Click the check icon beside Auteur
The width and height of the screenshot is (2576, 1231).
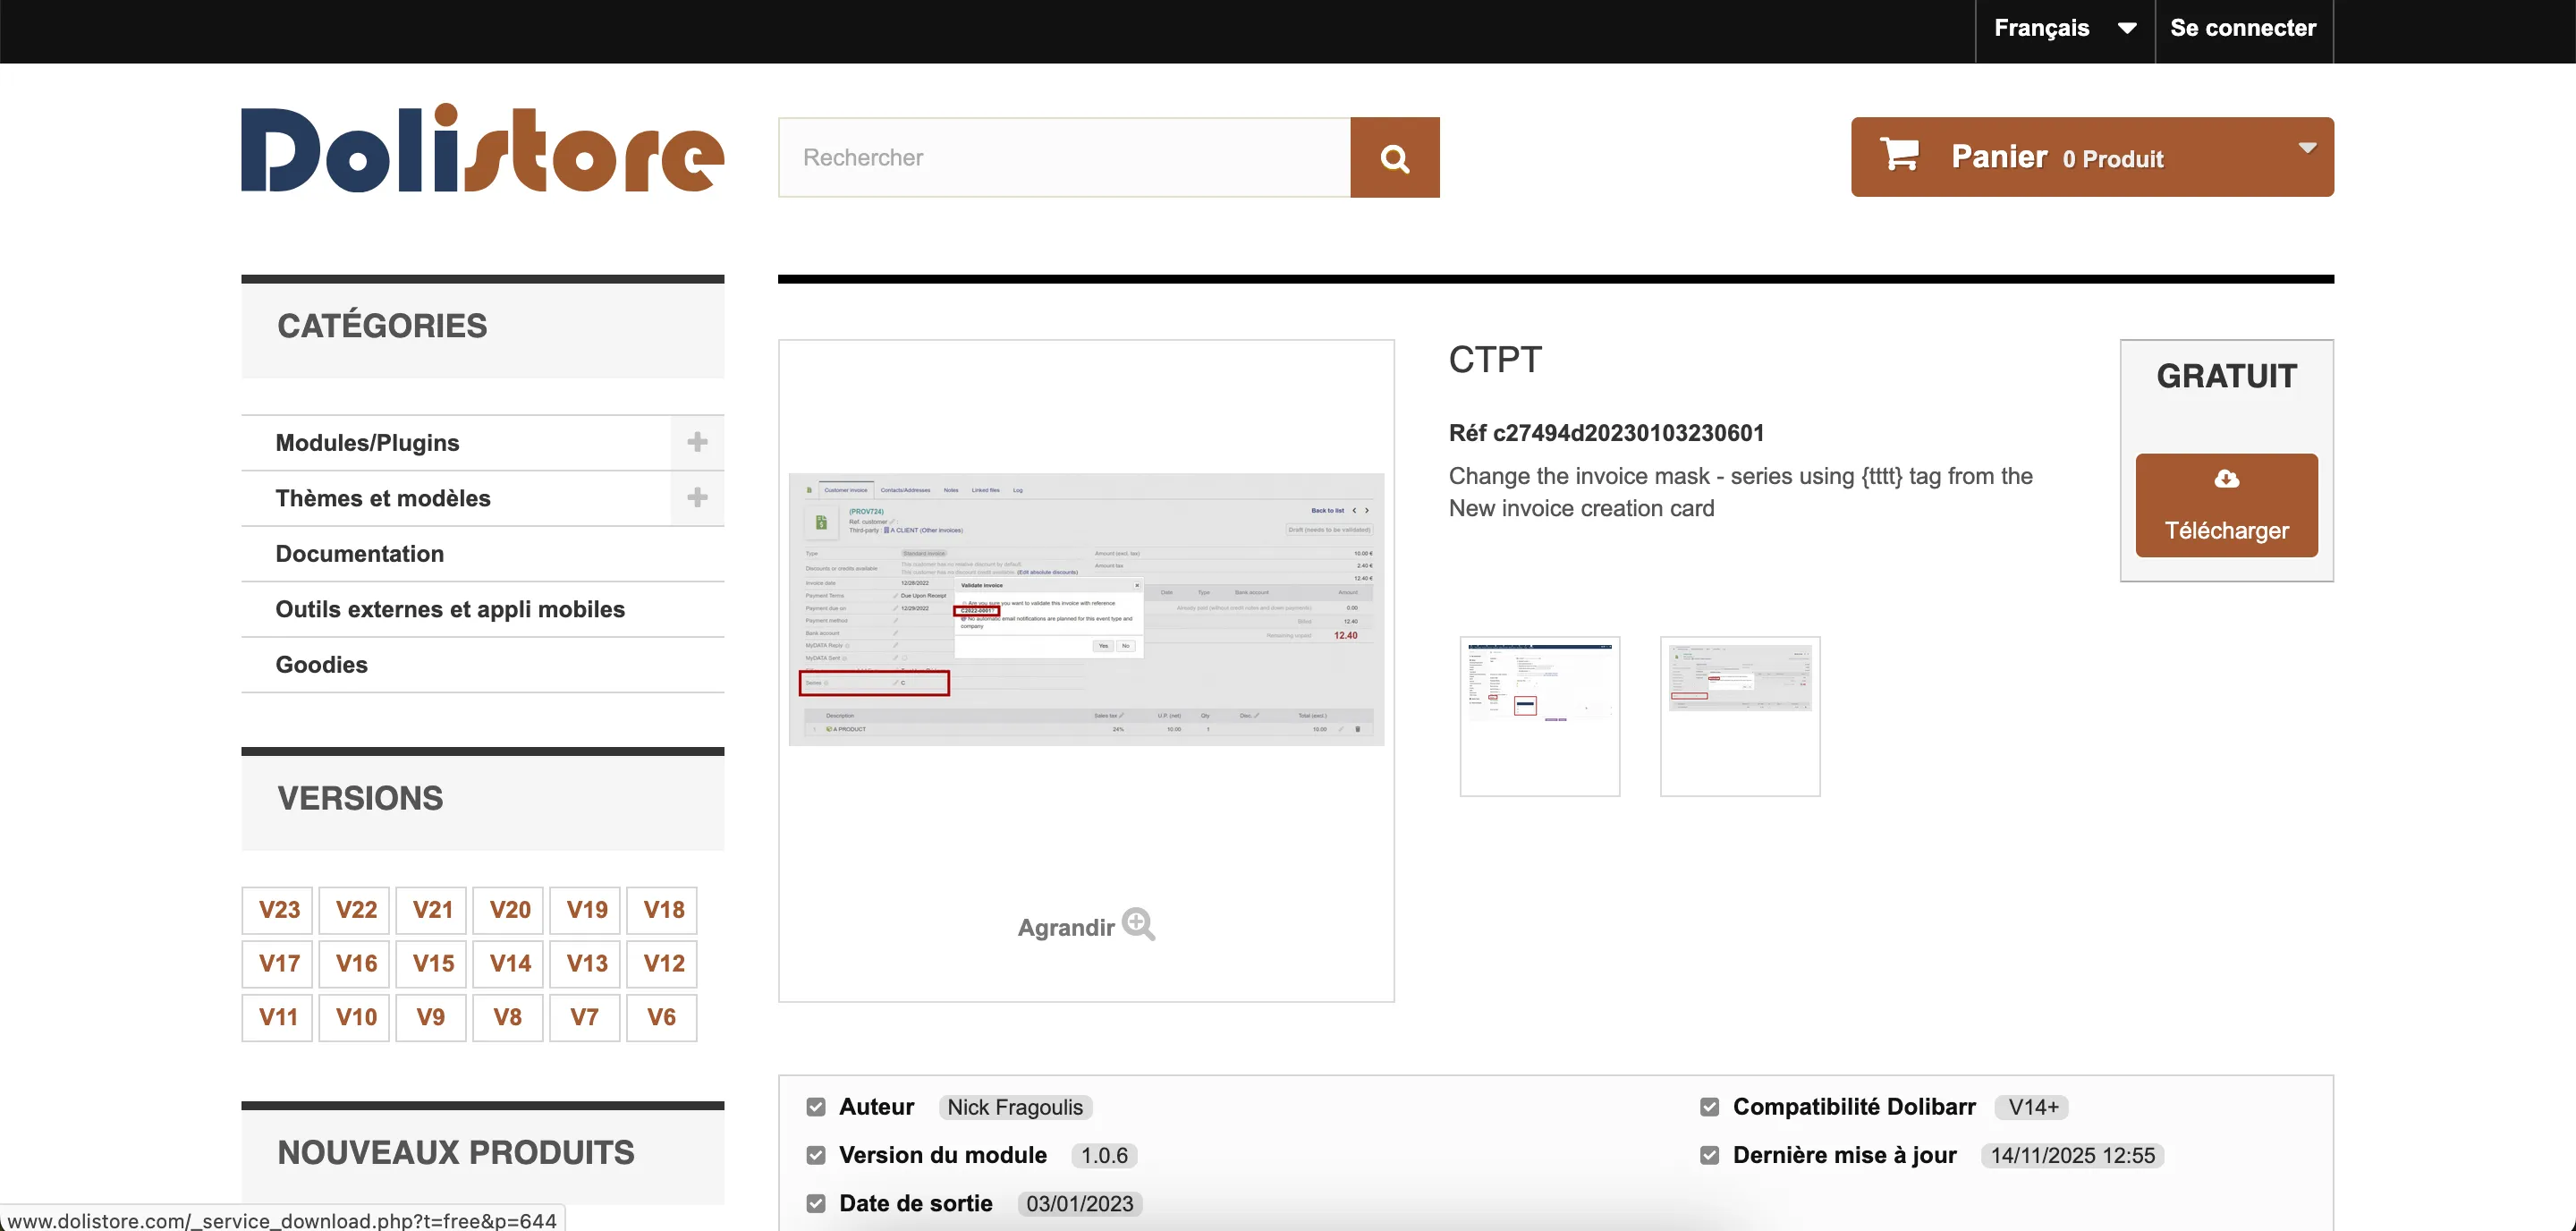[x=816, y=1107]
